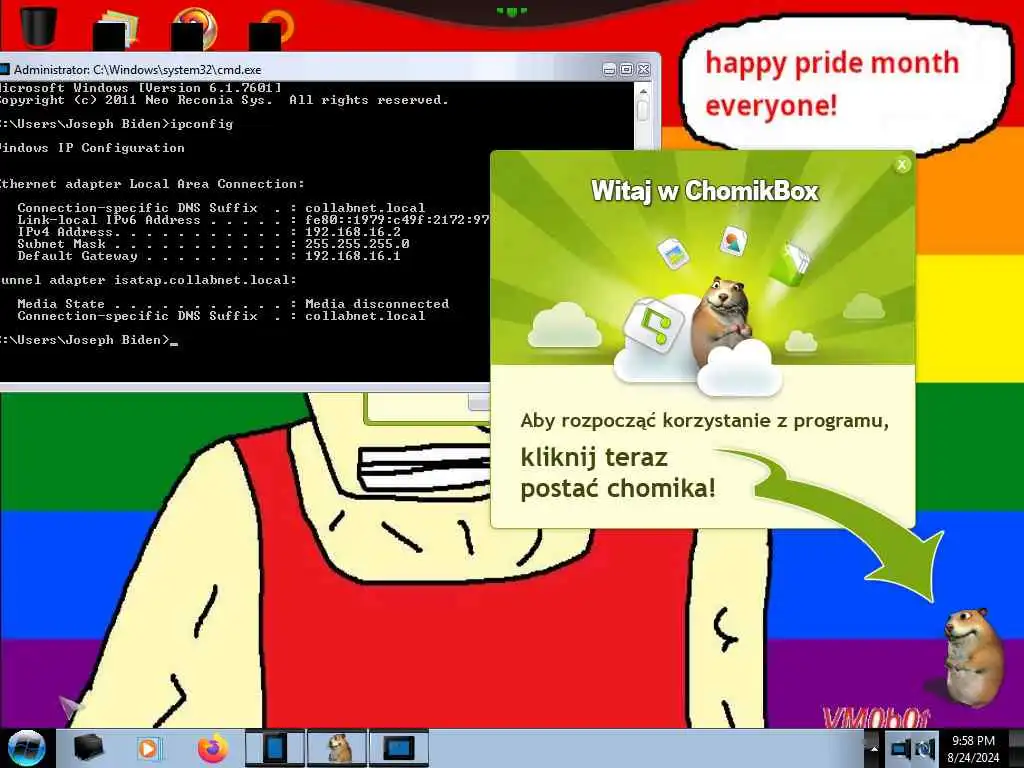Click the white ChomikBox logo cube in popup
The height and width of the screenshot is (768, 1024).
point(653,325)
